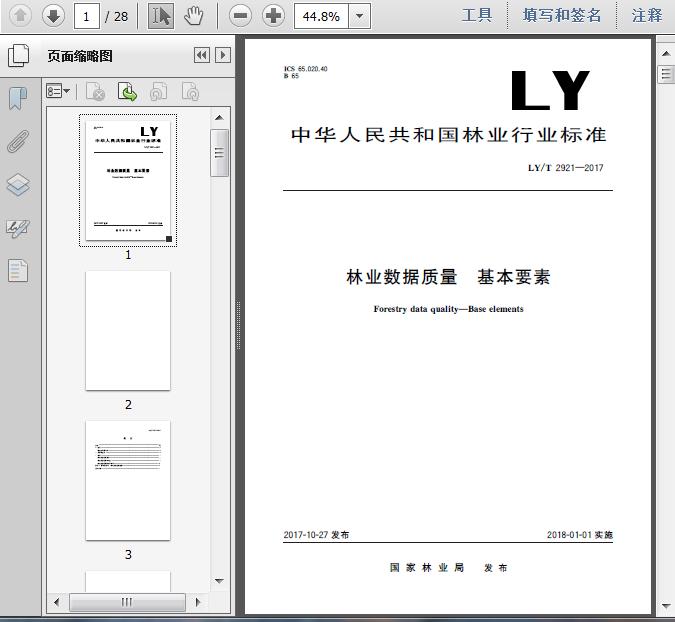Open the 注释 comments pane
The height and width of the screenshot is (622, 675).
(x=647, y=15)
